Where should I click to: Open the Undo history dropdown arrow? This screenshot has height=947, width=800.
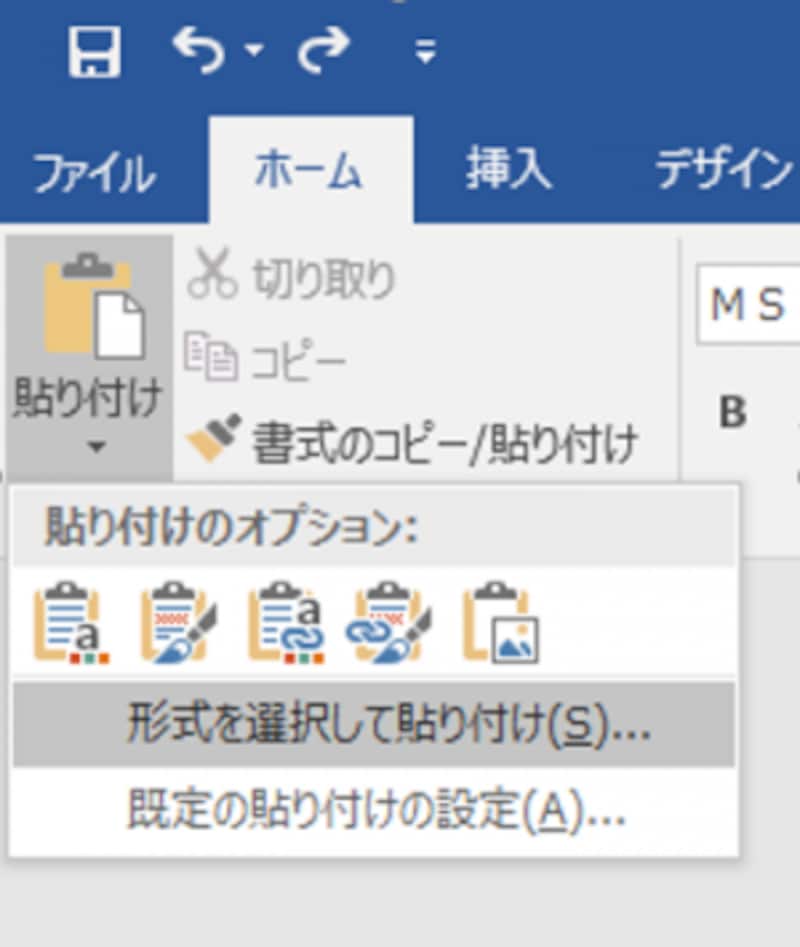click(255, 51)
